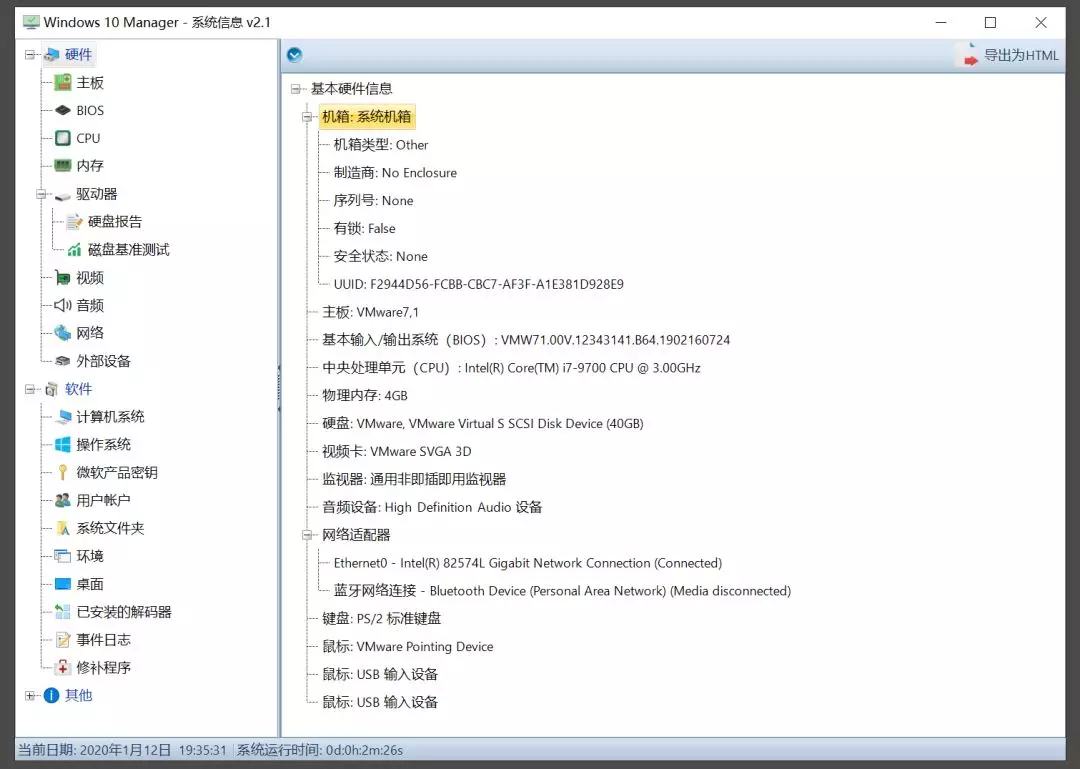Collapse the 机箱: 系统机箱 node
The width and height of the screenshot is (1080, 769).
click(307, 116)
